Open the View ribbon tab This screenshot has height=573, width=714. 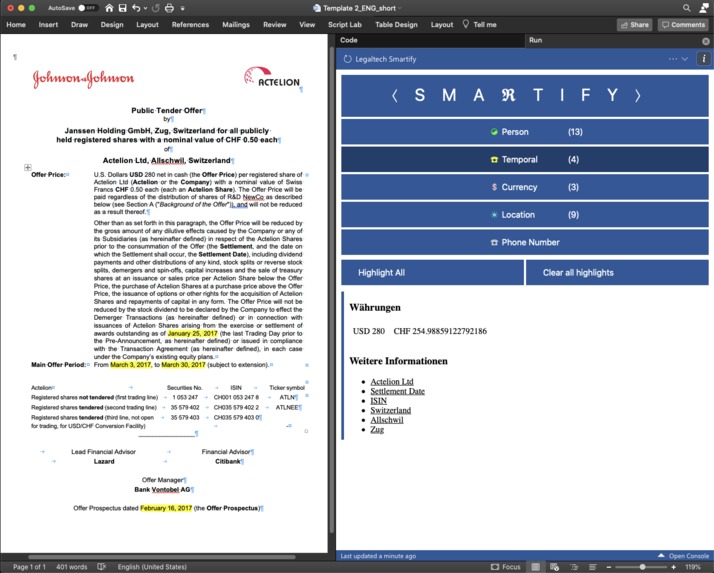tap(307, 25)
